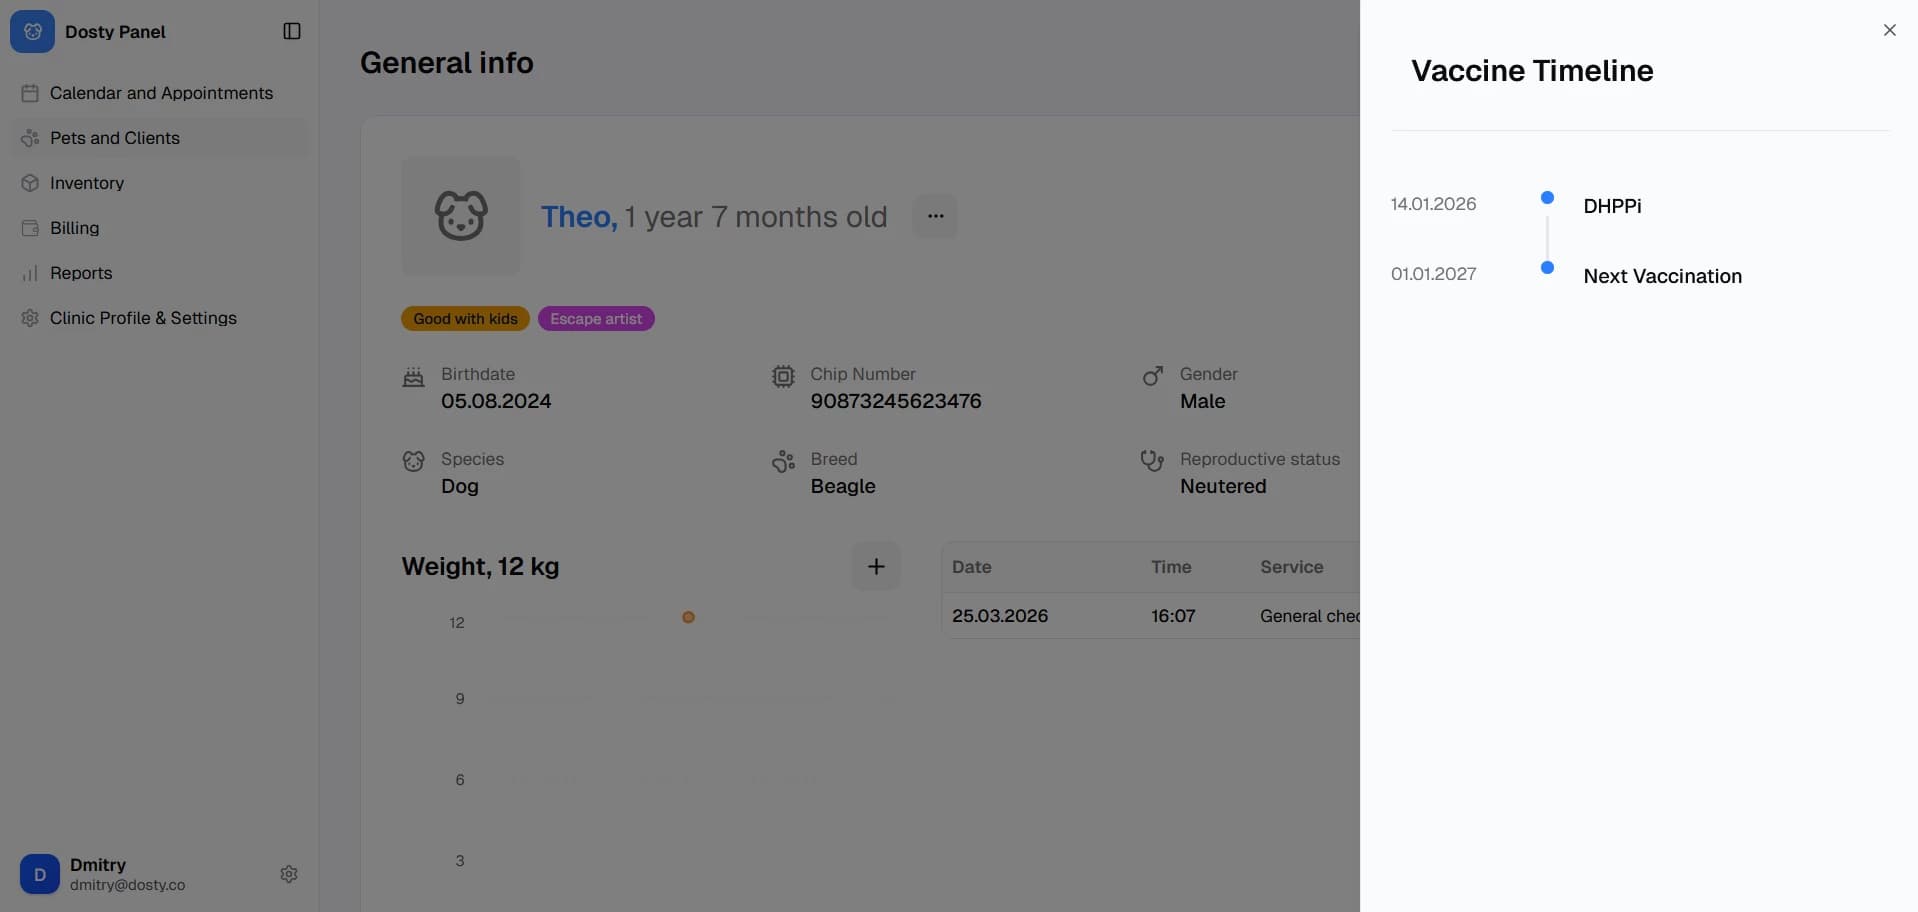
Task: Click the Clinic Profile & Settings gear icon
Action: point(30,318)
